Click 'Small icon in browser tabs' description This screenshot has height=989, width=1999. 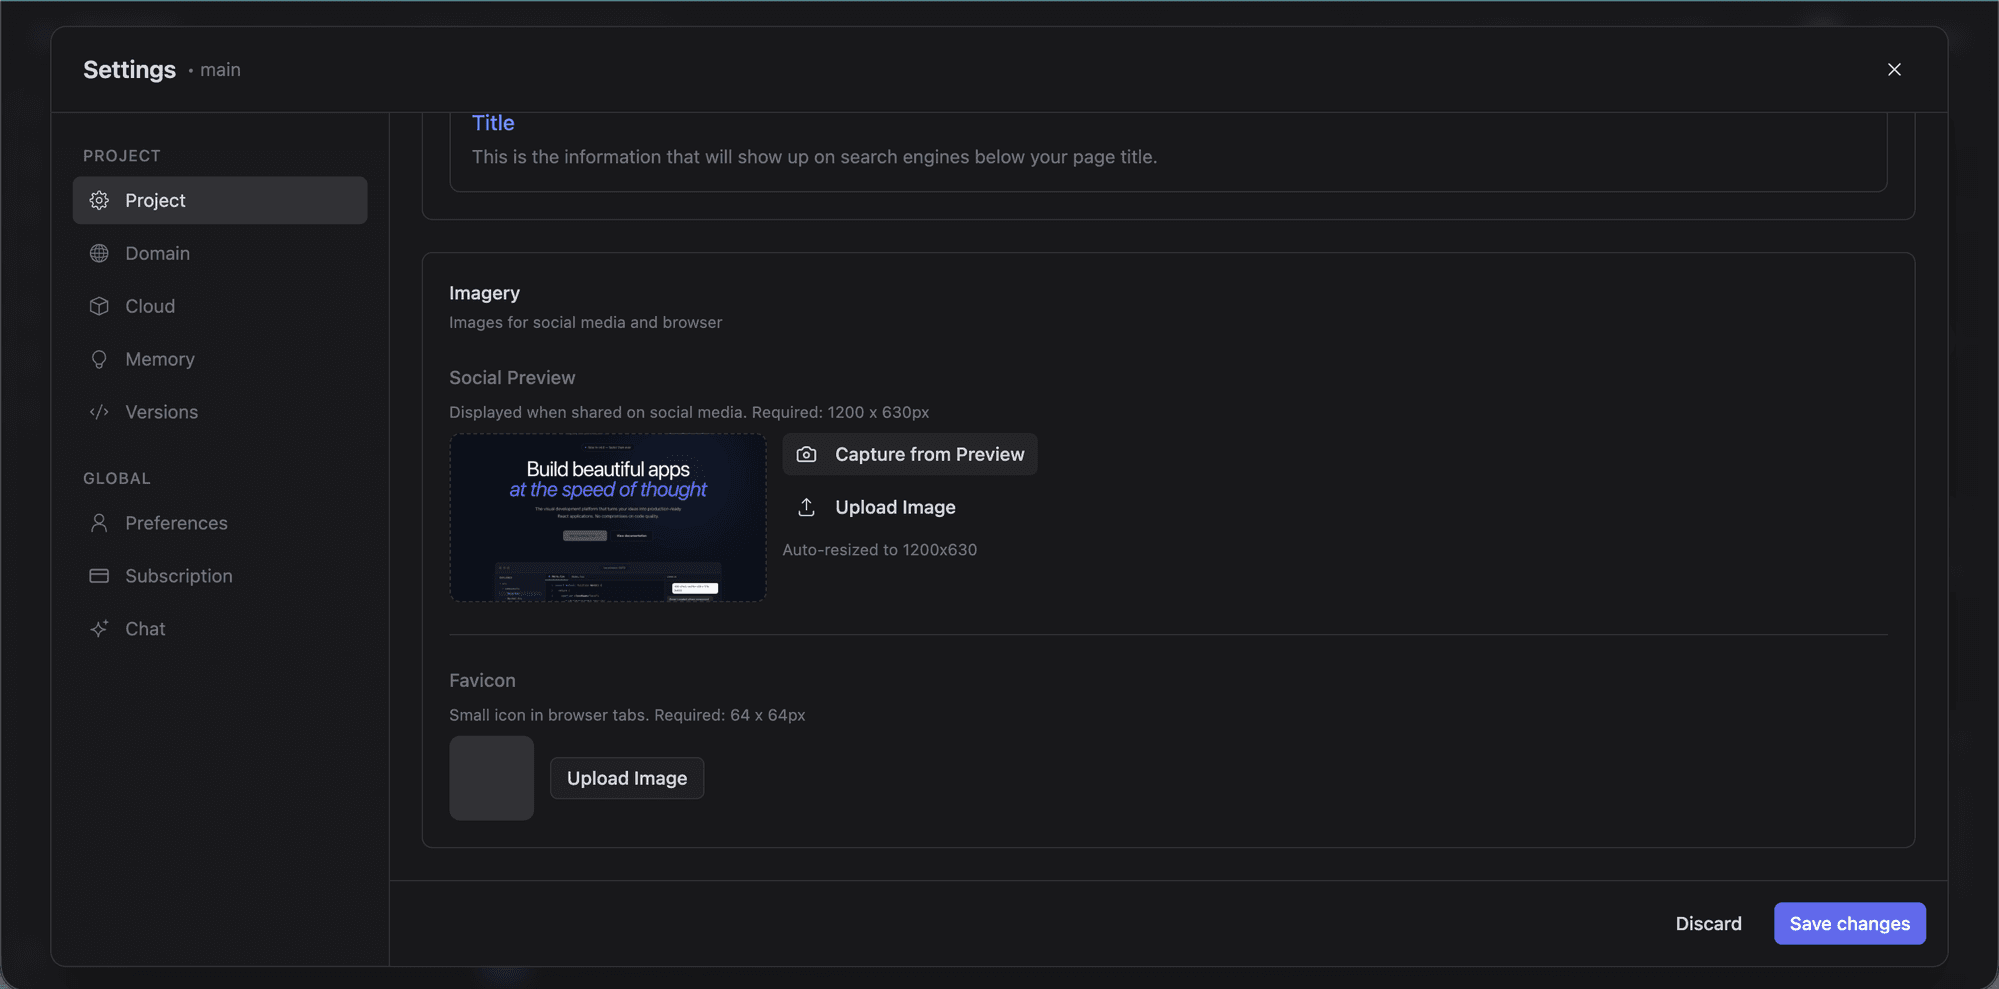[x=627, y=715]
